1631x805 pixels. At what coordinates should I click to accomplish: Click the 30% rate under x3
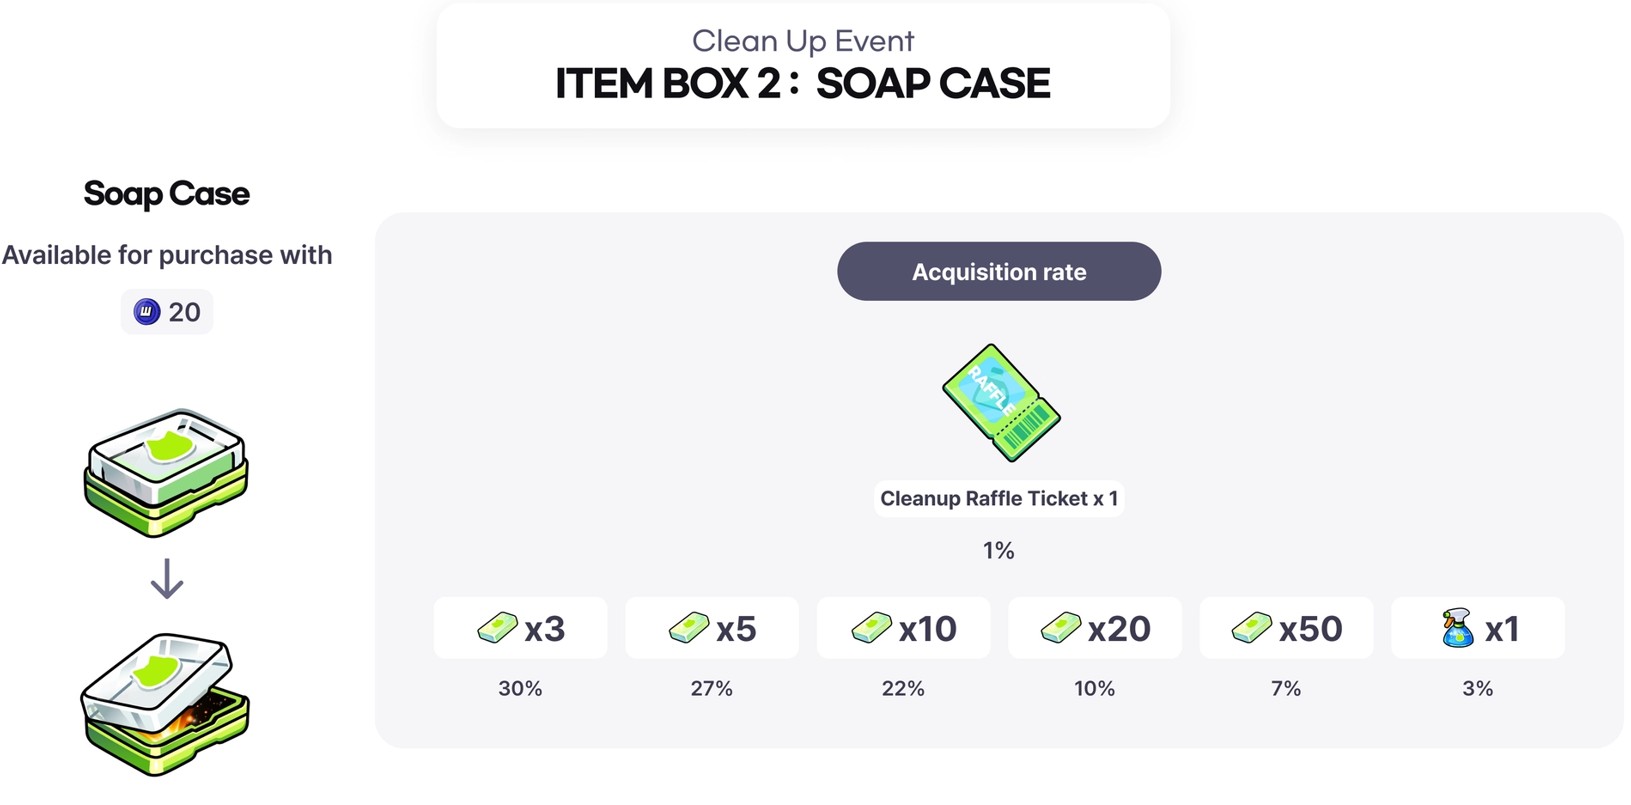[520, 688]
